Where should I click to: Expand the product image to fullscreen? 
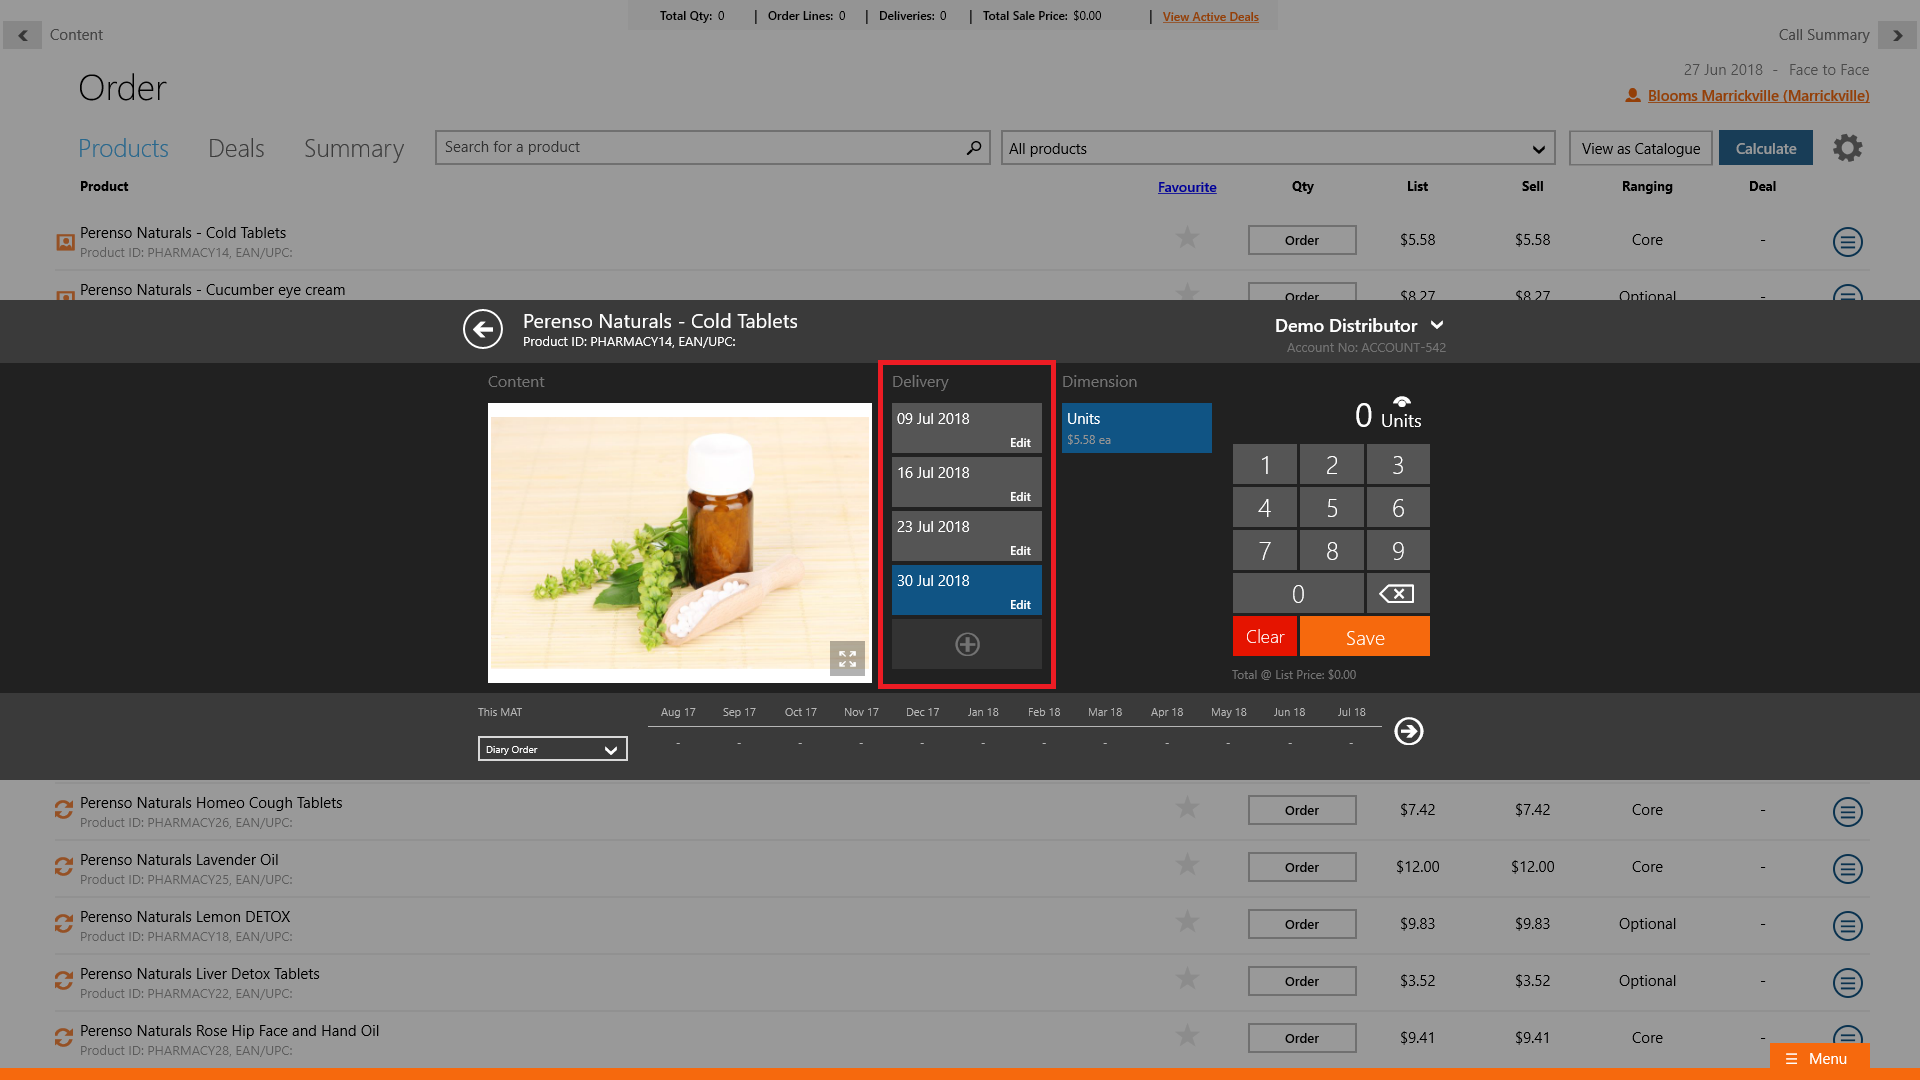[x=847, y=659]
